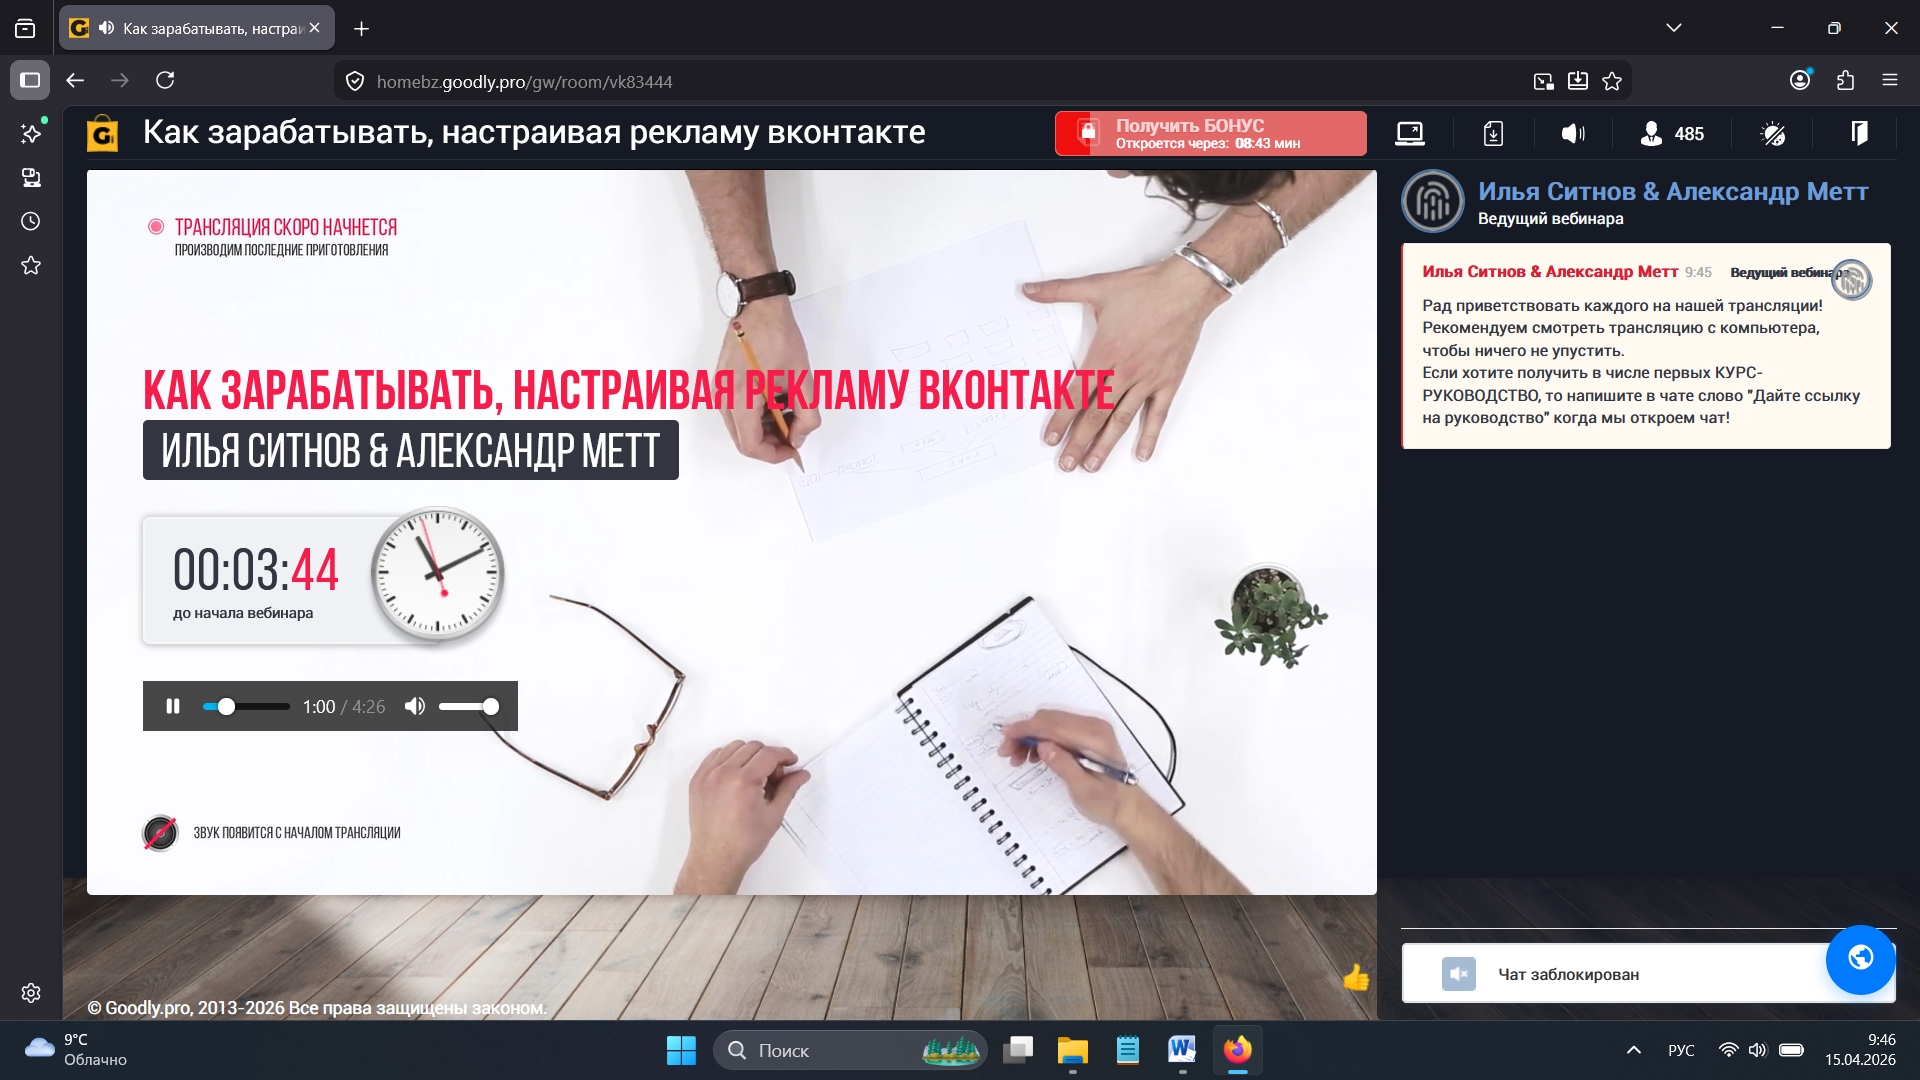Open the Goodly logo in the header
Screen dimensions: 1920x1080
(x=104, y=133)
